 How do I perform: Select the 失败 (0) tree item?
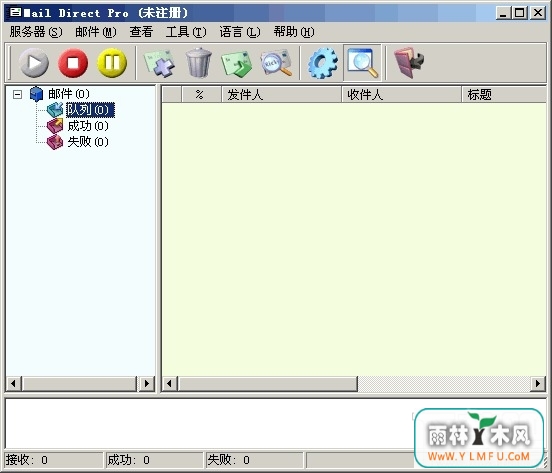pyautogui.click(x=88, y=142)
